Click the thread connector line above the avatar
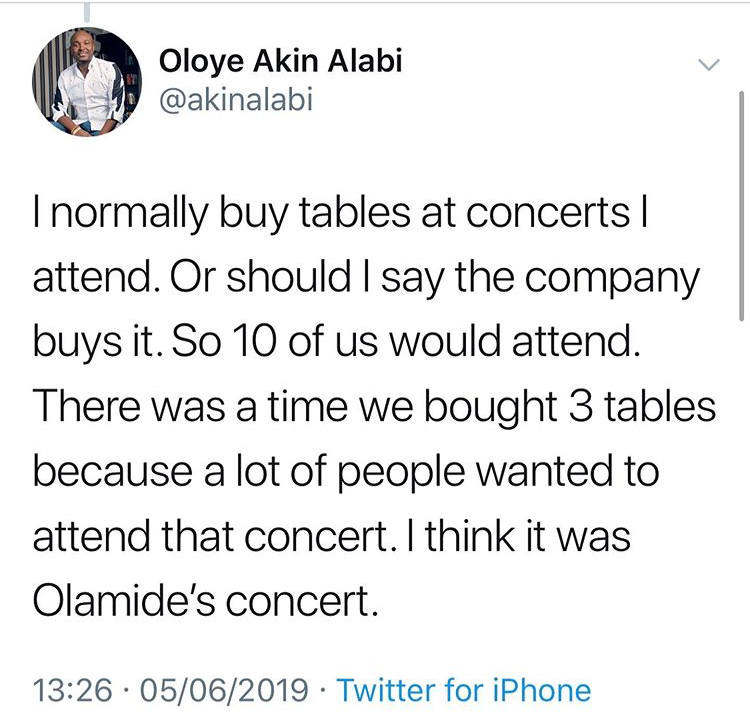750x723 pixels. [x=87, y=14]
